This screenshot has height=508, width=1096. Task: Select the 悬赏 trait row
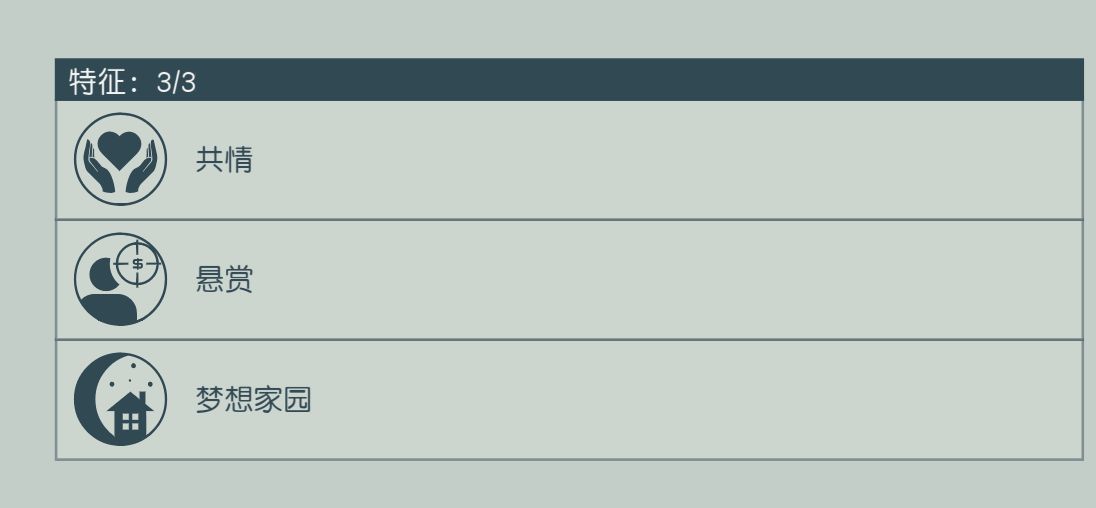[640, 280]
